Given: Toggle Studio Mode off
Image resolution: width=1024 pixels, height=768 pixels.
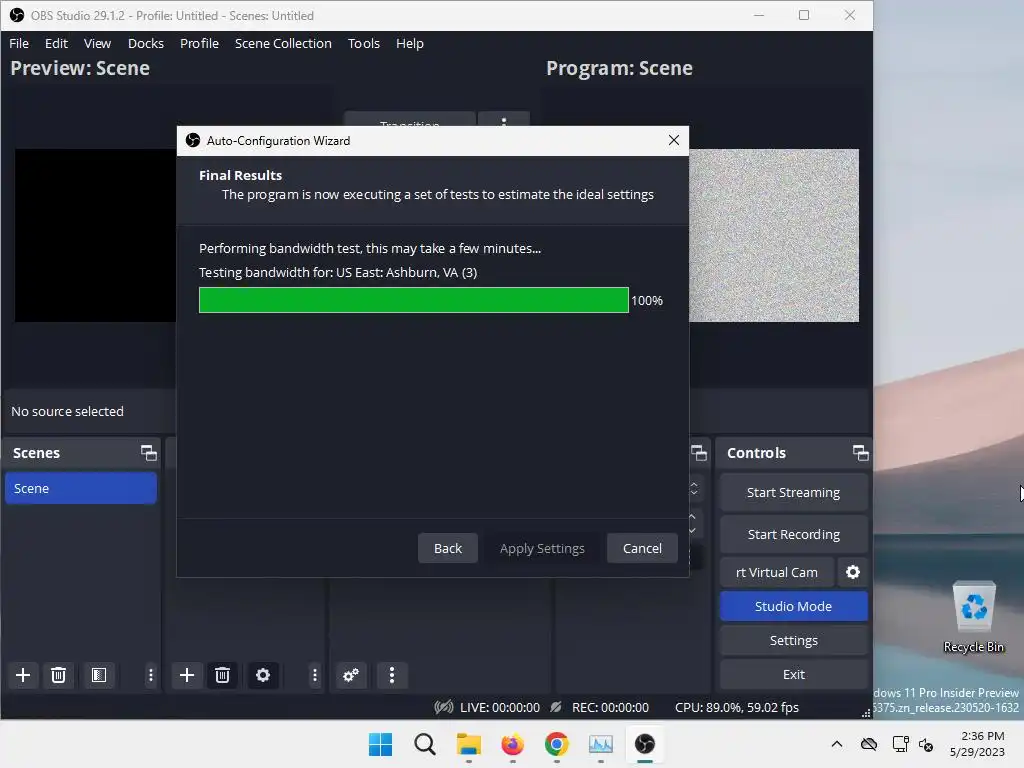Looking at the screenshot, I should click(x=793, y=606).
